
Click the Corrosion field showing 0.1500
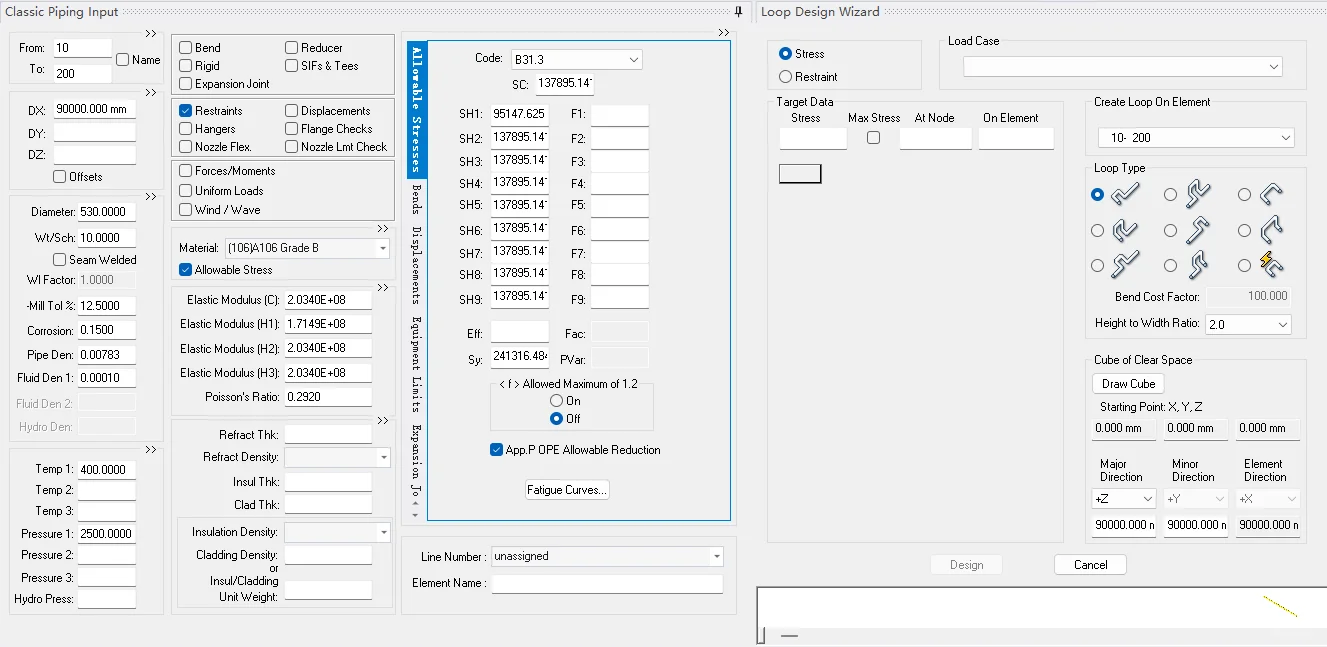coord(107,330)
